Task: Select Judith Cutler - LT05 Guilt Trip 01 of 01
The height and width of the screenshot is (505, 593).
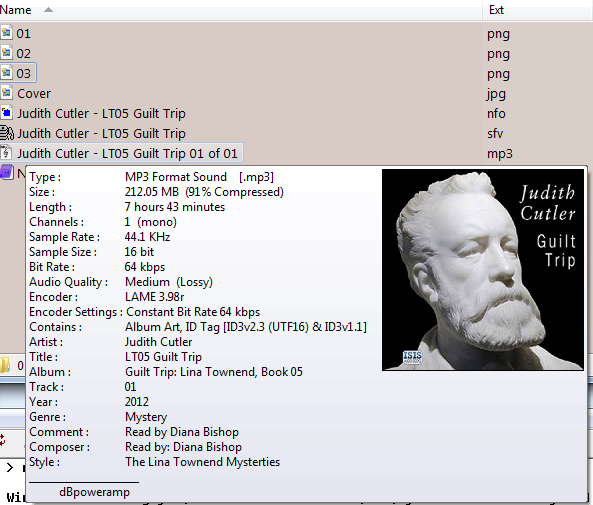Action: click(x=127, y=154)
